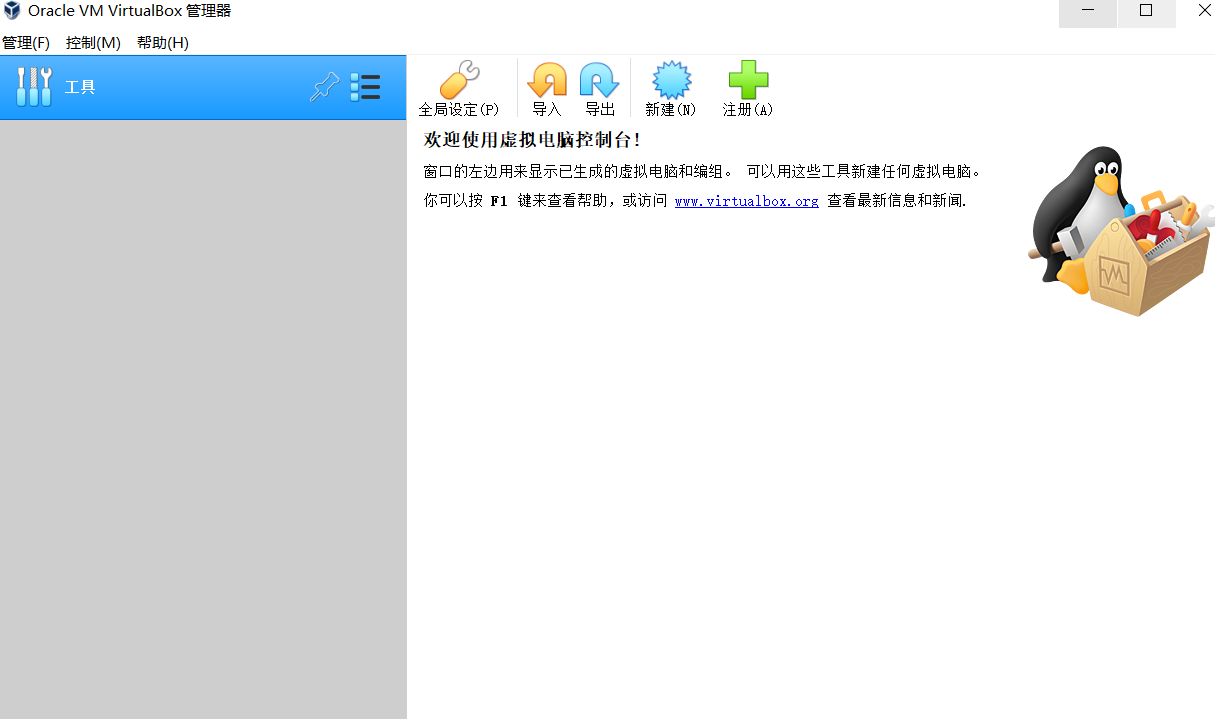Visit the www.virtualbox.org link

pyautogui.click(x=746, y=201)
